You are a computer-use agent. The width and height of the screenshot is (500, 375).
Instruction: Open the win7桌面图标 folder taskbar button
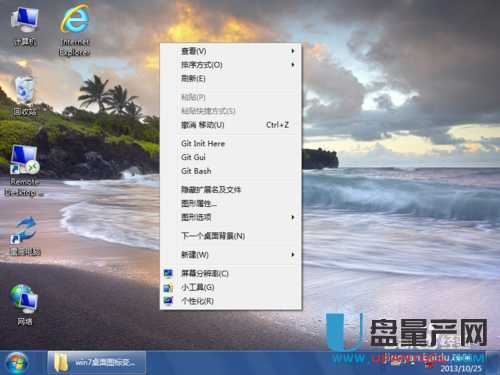click(97, 362)
